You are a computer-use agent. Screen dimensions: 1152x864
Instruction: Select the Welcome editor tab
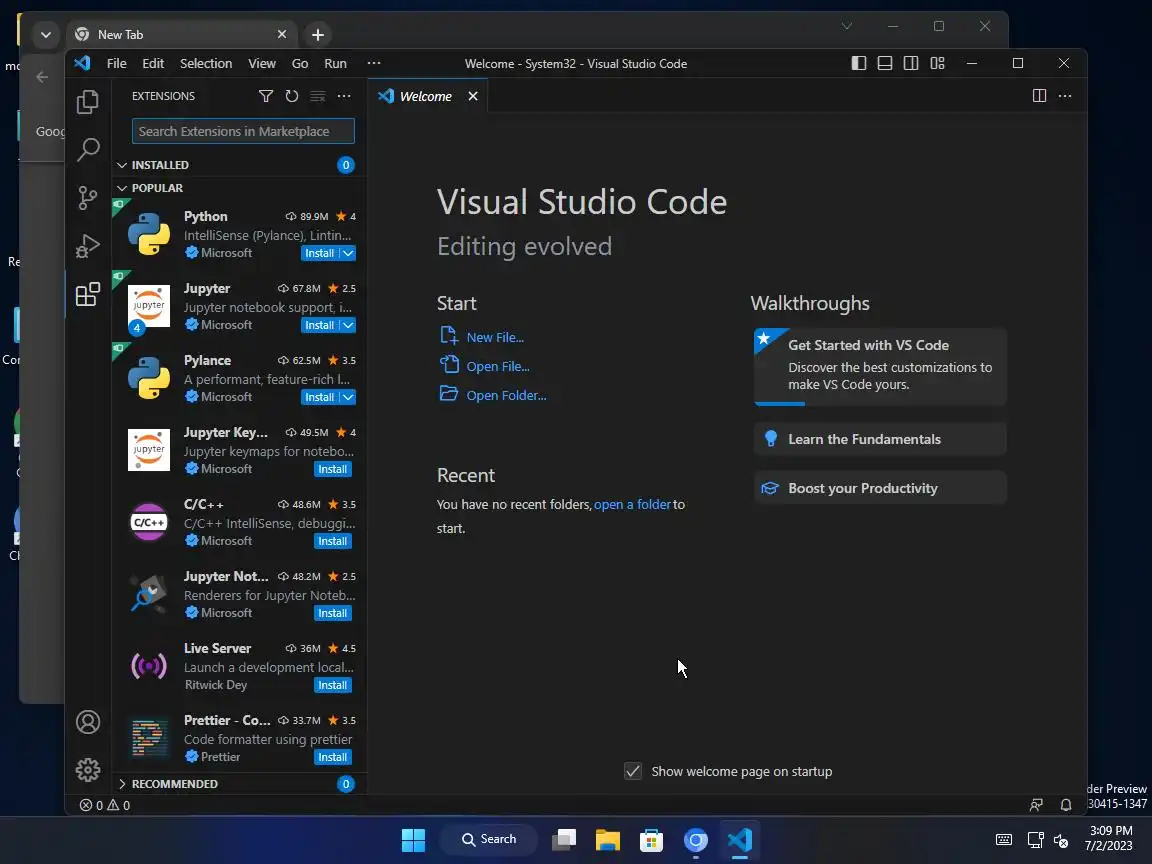pos(428,96)
